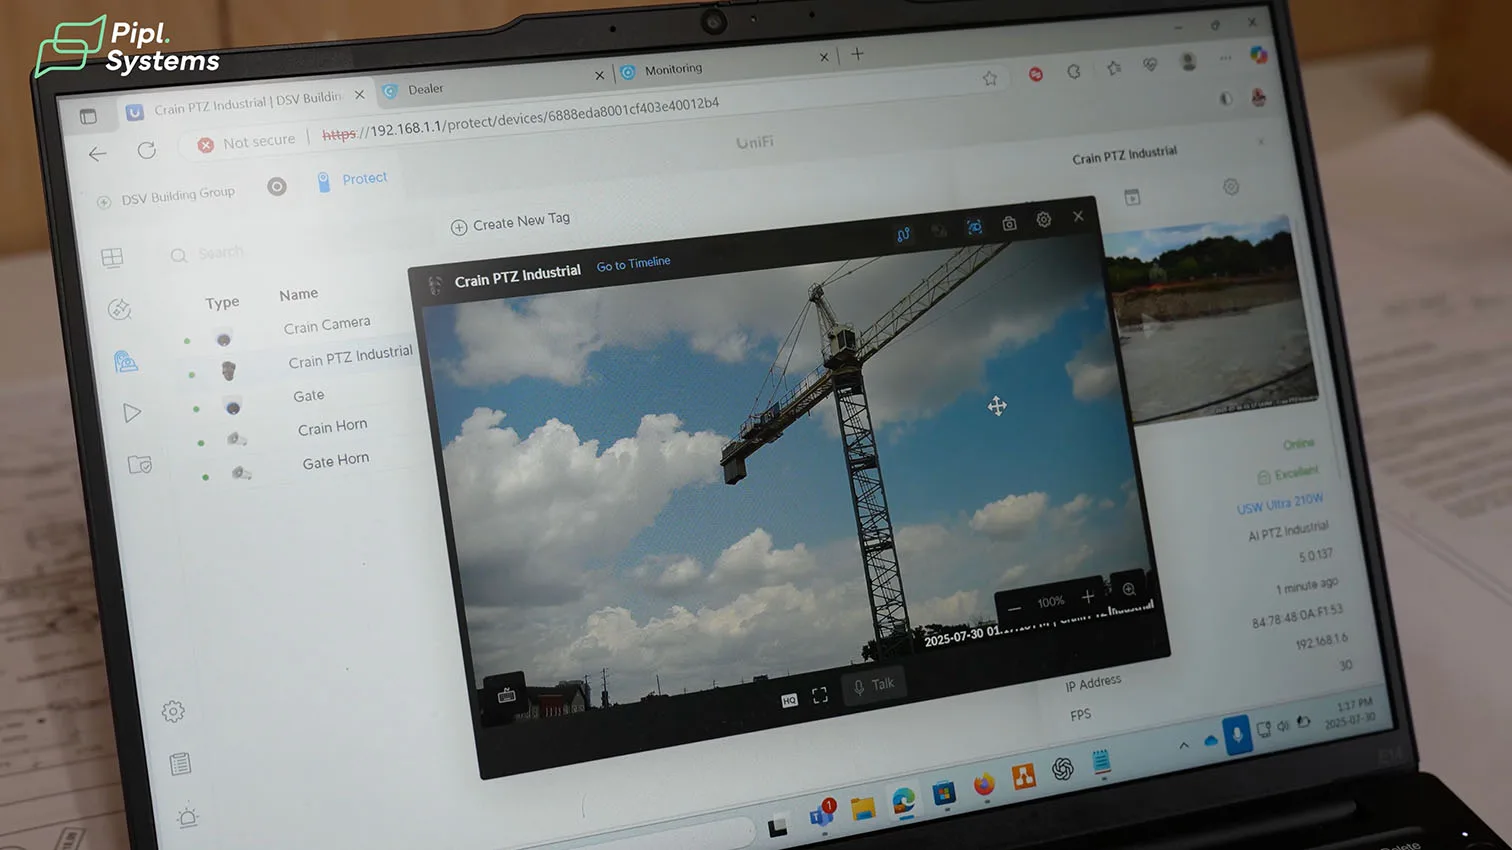1512x850 pixels.
Task: Open the keyboard controls icon in viewer
Action: 507,695
